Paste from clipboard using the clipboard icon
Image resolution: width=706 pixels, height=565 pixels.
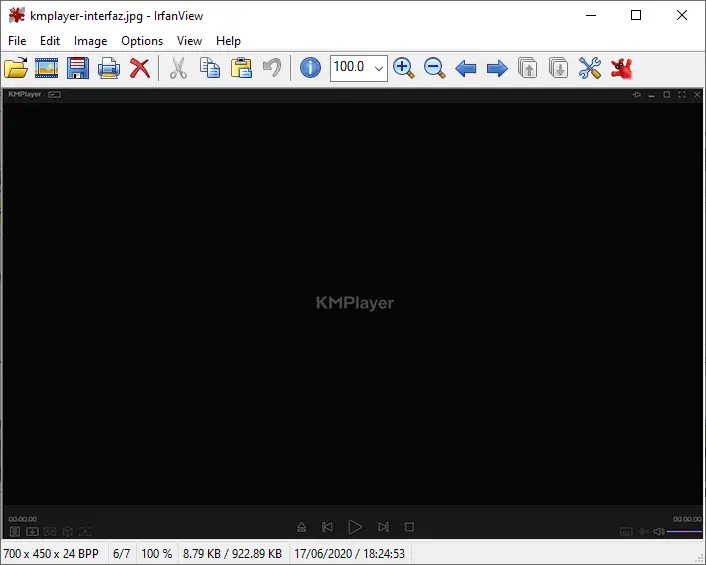[241, 68]
